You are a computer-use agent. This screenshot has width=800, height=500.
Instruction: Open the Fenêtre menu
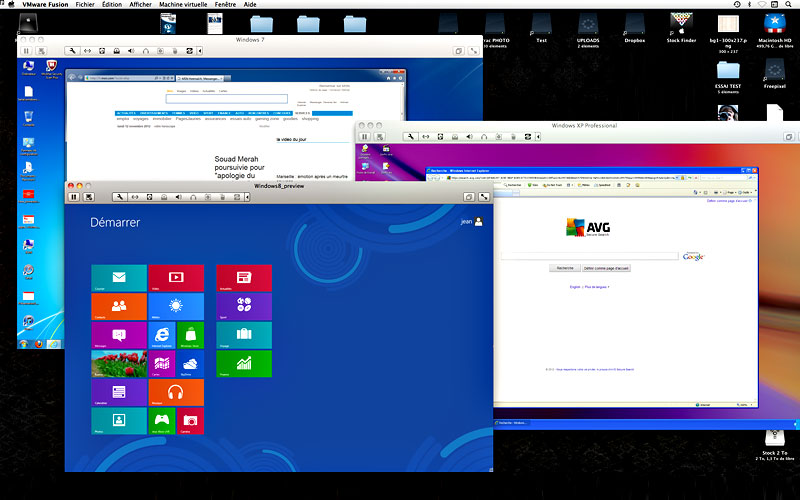pyautogui.click(x=225, y=4)
